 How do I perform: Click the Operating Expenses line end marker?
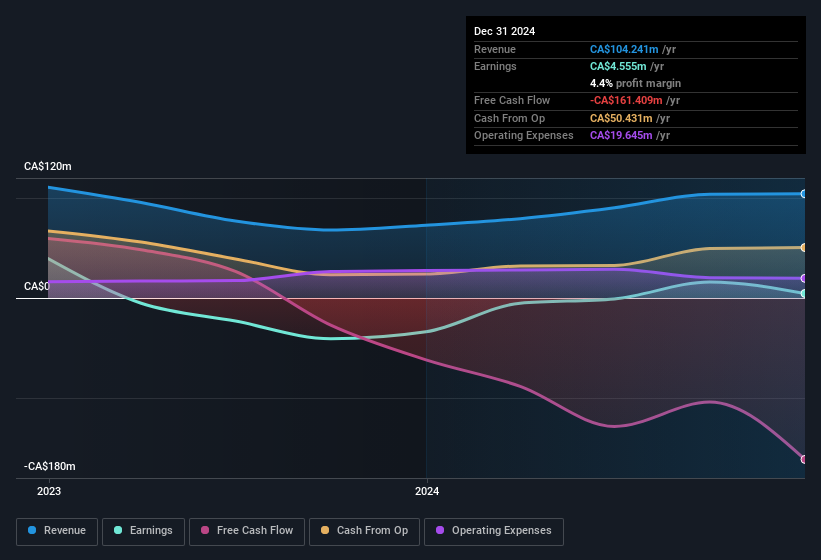coord(803,278)
